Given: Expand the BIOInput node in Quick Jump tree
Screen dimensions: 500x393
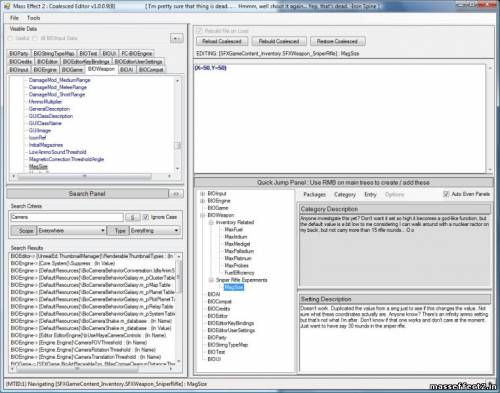Looking at the screenshot, I should pyautogui.click(x=202, y=193).
